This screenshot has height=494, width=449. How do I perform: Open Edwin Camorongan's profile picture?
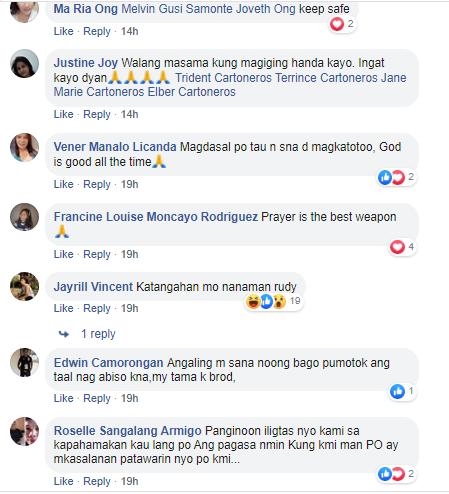(x=24, y=363)
